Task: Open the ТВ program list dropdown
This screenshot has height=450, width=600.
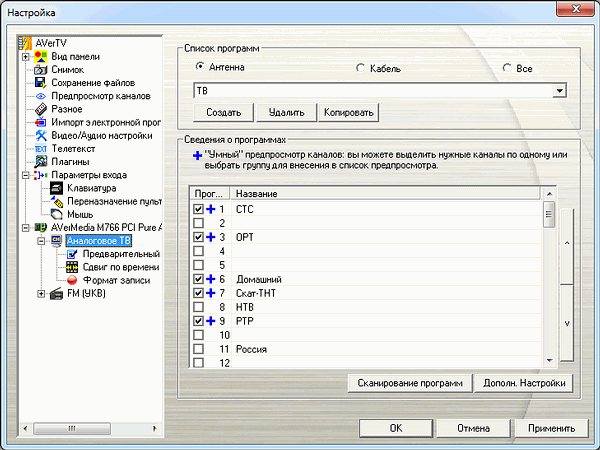Action: 558,91
